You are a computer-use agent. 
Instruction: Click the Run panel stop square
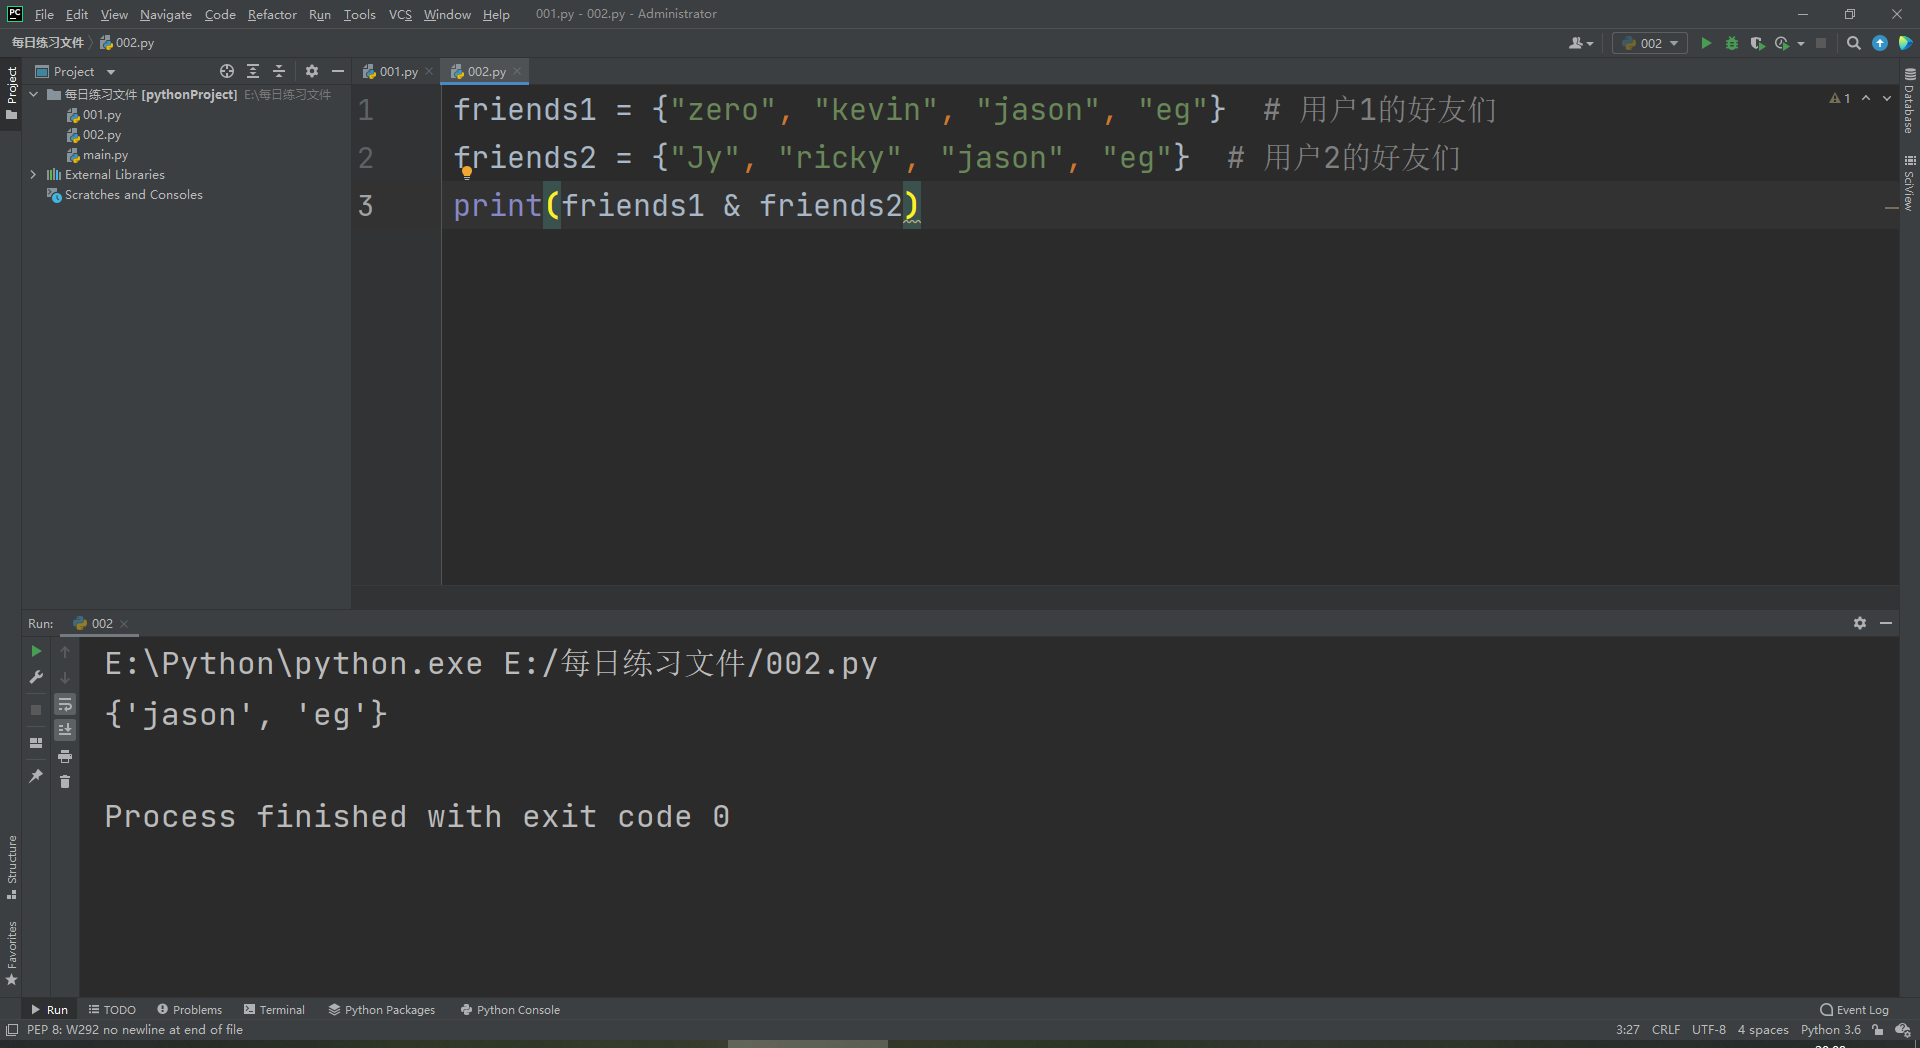36,709
